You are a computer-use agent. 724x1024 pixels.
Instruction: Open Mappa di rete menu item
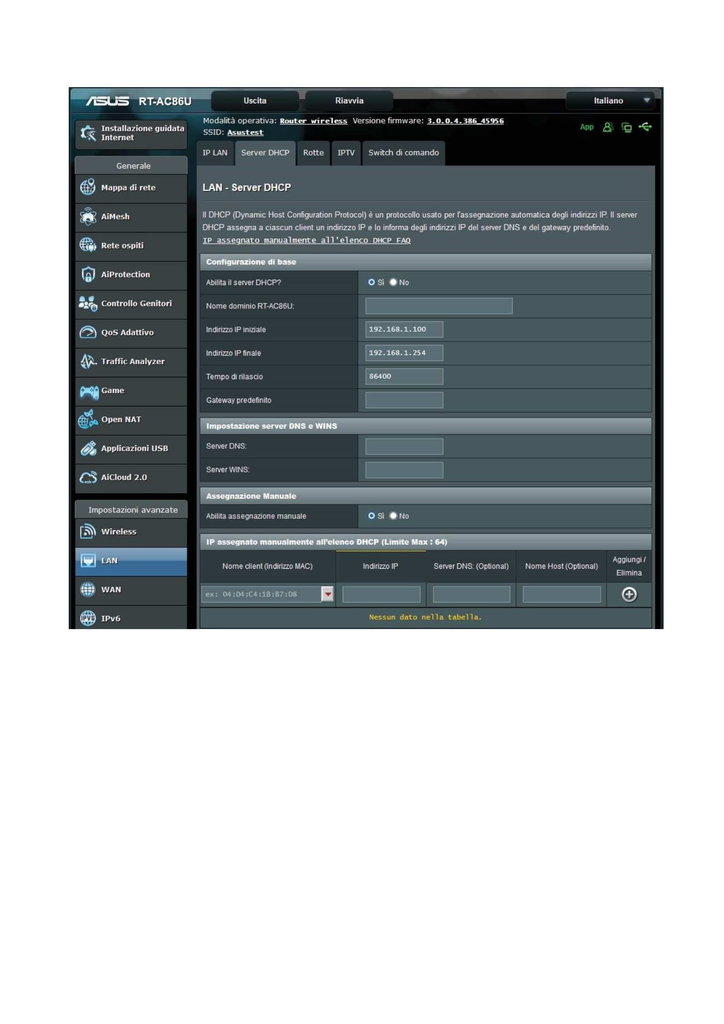(x=131, y=188)
